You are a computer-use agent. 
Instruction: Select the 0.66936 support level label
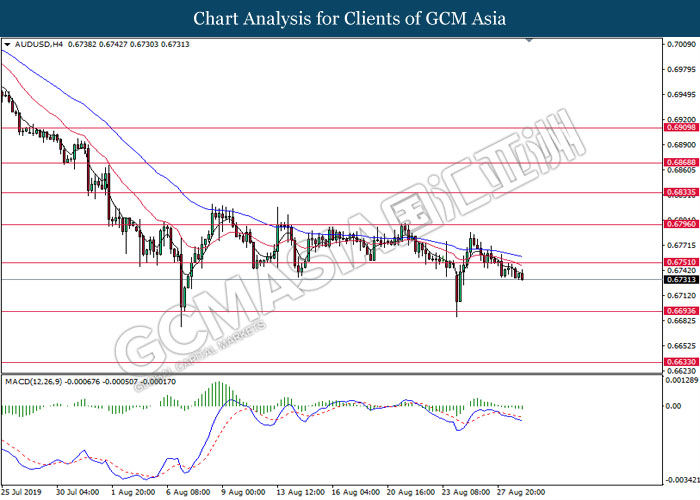(x=681, y=311)
